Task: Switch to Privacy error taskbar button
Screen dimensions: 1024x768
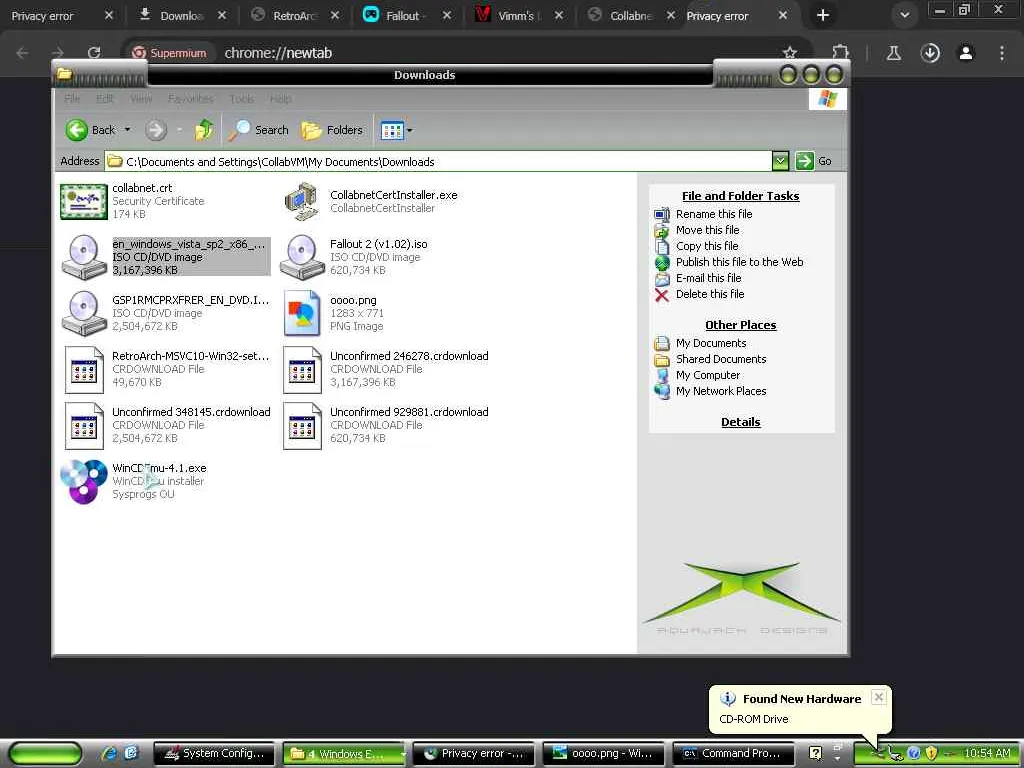Action: (473, 753)
